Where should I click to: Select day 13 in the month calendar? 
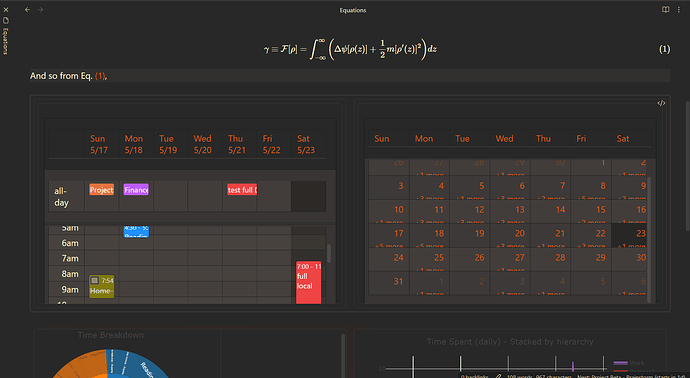coord(510,211)
